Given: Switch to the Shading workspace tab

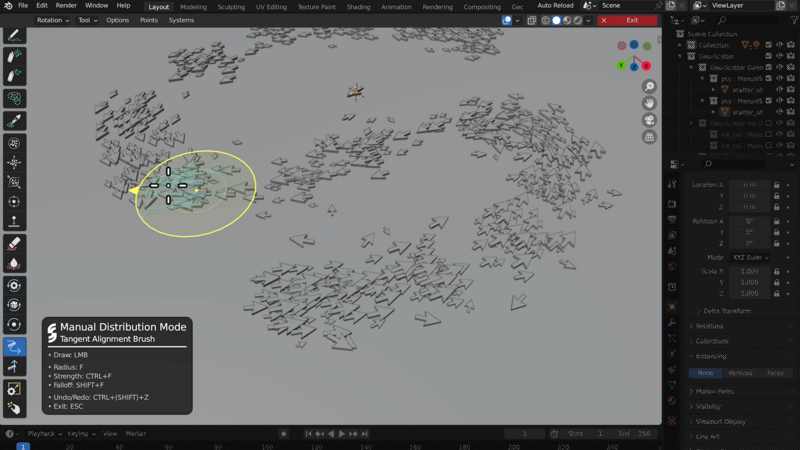Looking at the screenshot, I should click(358, 7).
